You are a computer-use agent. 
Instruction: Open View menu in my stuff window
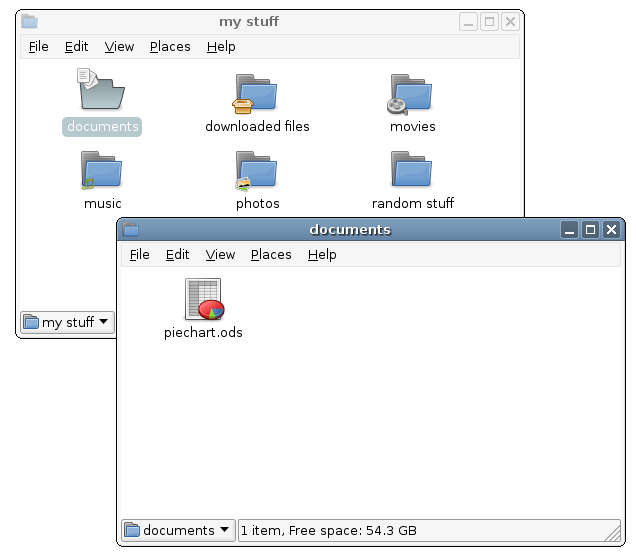click(x=119, y=47)
